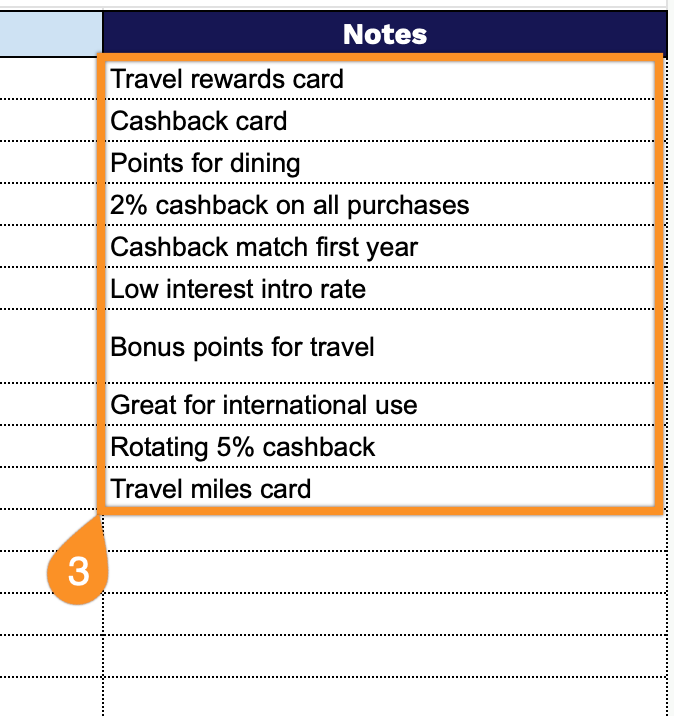Click the orange step 3 badge
The image size is (674, 716).
tap(78, 571)
